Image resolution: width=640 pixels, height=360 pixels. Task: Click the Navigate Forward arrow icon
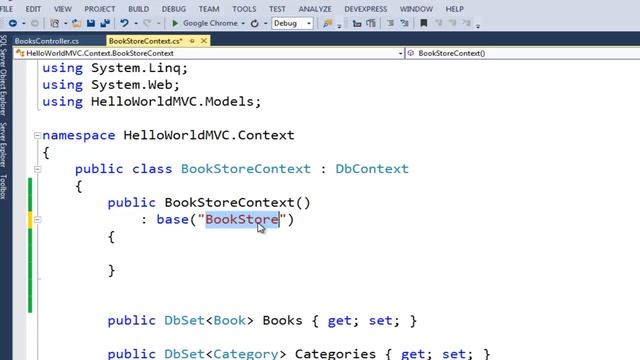click(35, 23)
